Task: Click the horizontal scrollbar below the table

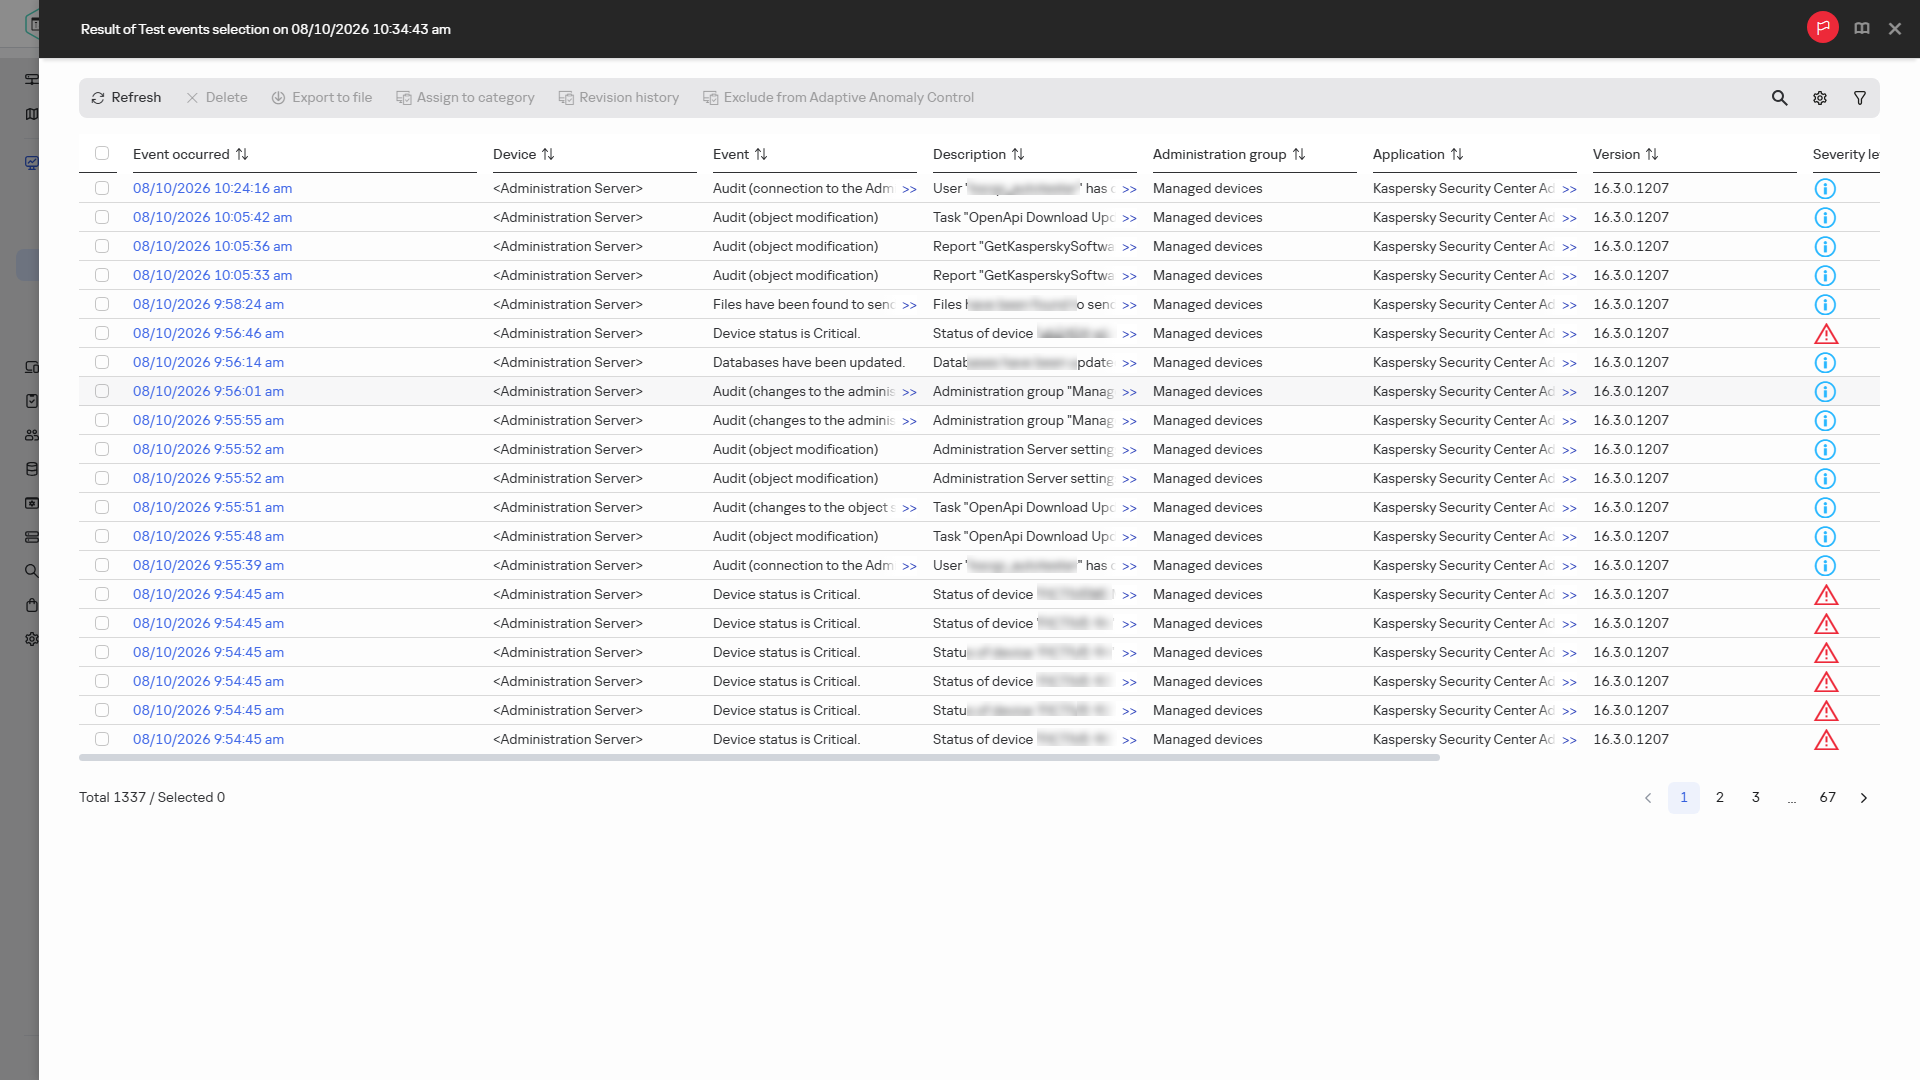Action: 759,758
